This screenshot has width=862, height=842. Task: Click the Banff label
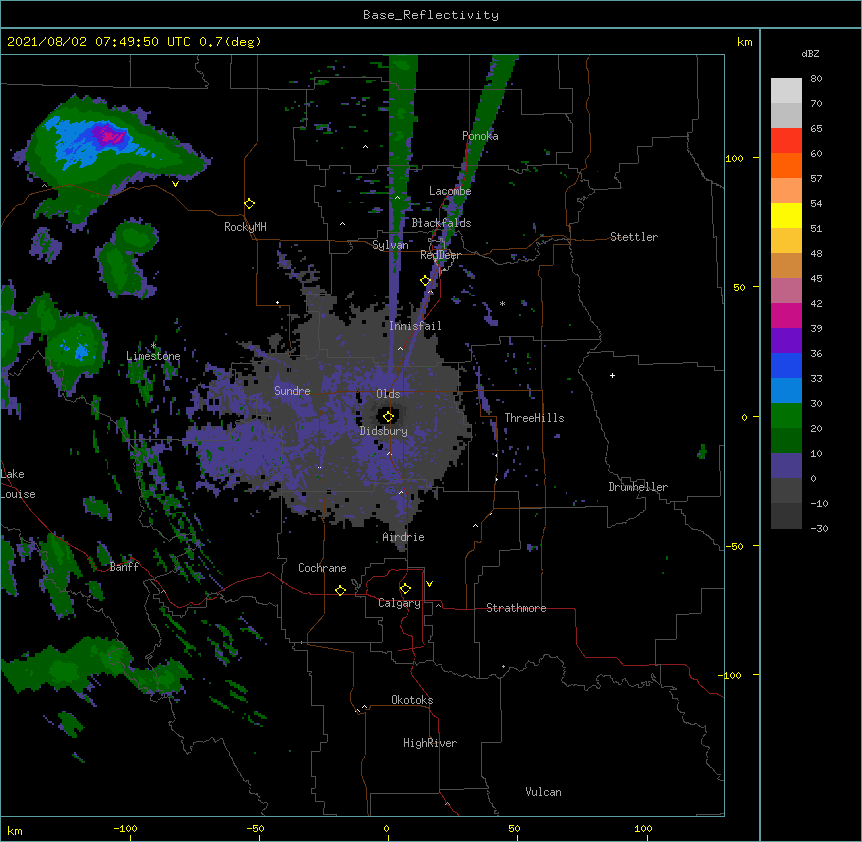pyautogui.click(x=124, y=567)
